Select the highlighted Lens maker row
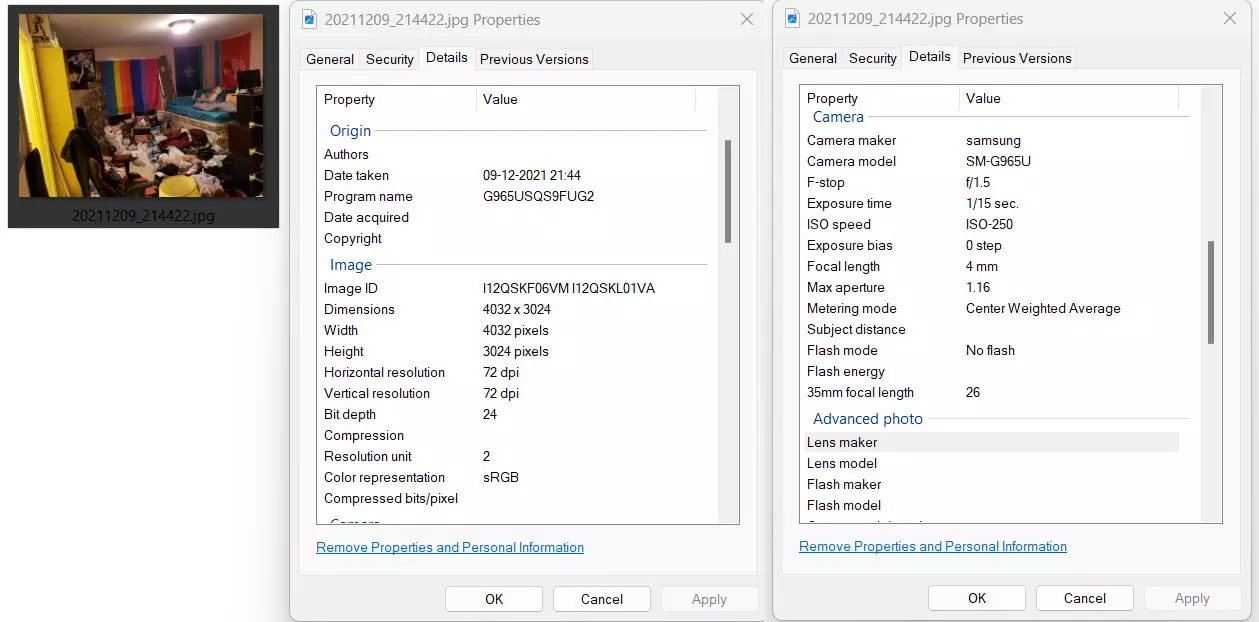Viewport: 1259px width, 622px height. click(990, 442)
